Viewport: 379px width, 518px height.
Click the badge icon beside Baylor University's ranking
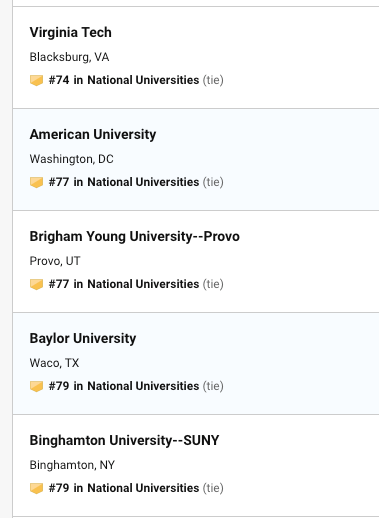click(36, 386)
